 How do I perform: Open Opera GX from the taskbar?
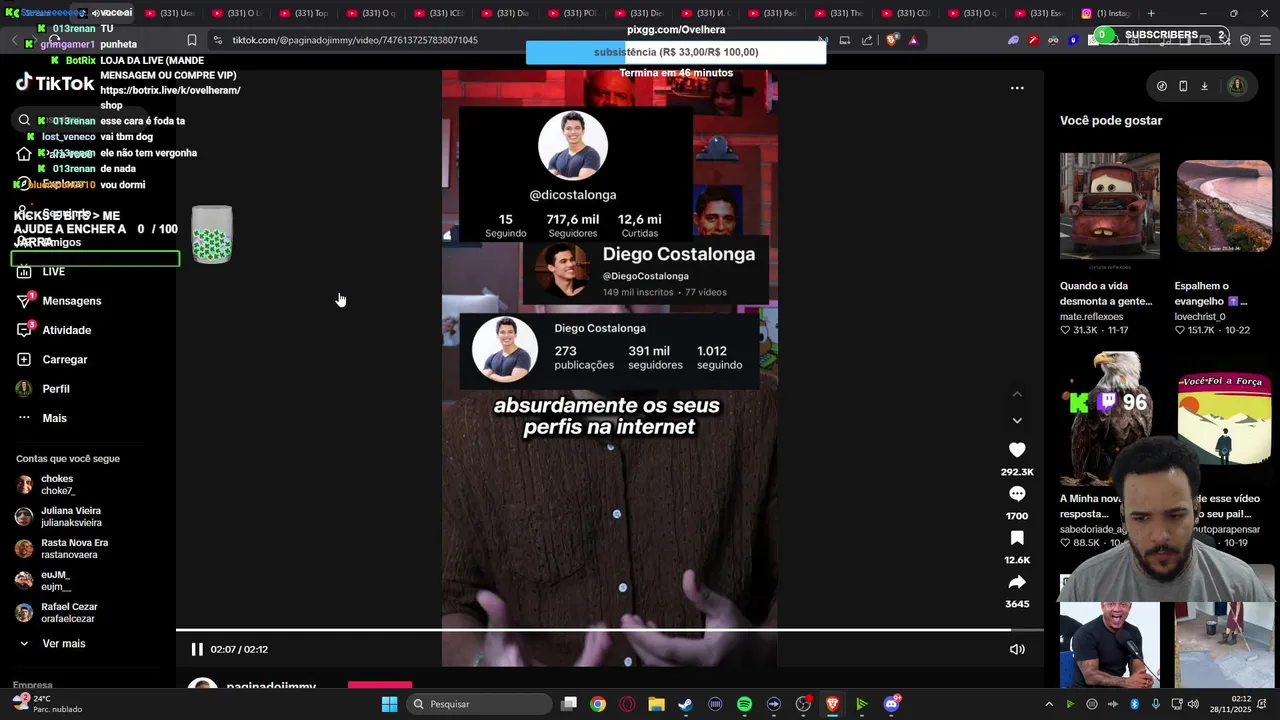click(627, 704)
